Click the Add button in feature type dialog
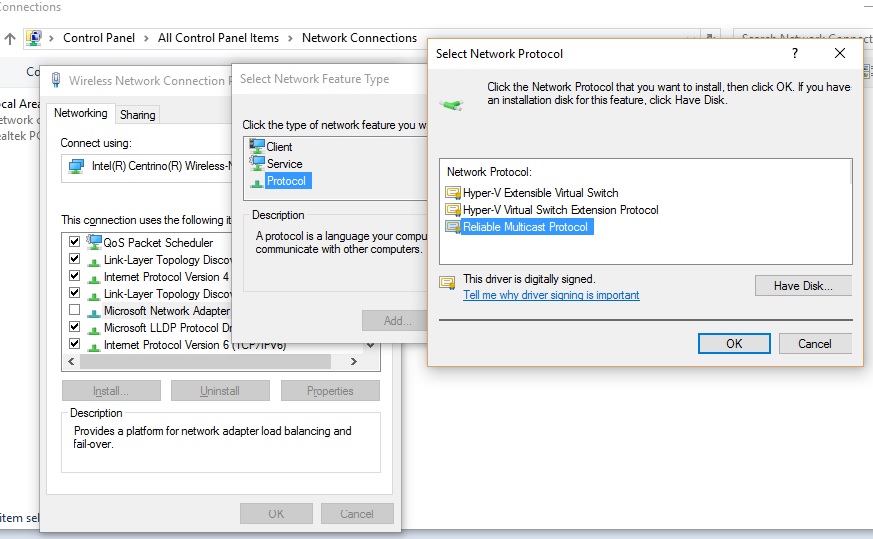This screenshot has height=539, width=873. pos(394,321)
